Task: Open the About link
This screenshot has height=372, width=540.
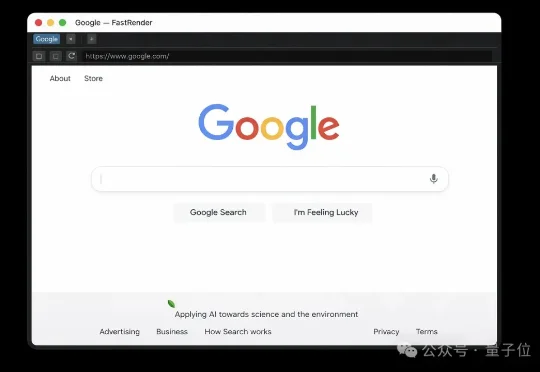Action: 60,79
